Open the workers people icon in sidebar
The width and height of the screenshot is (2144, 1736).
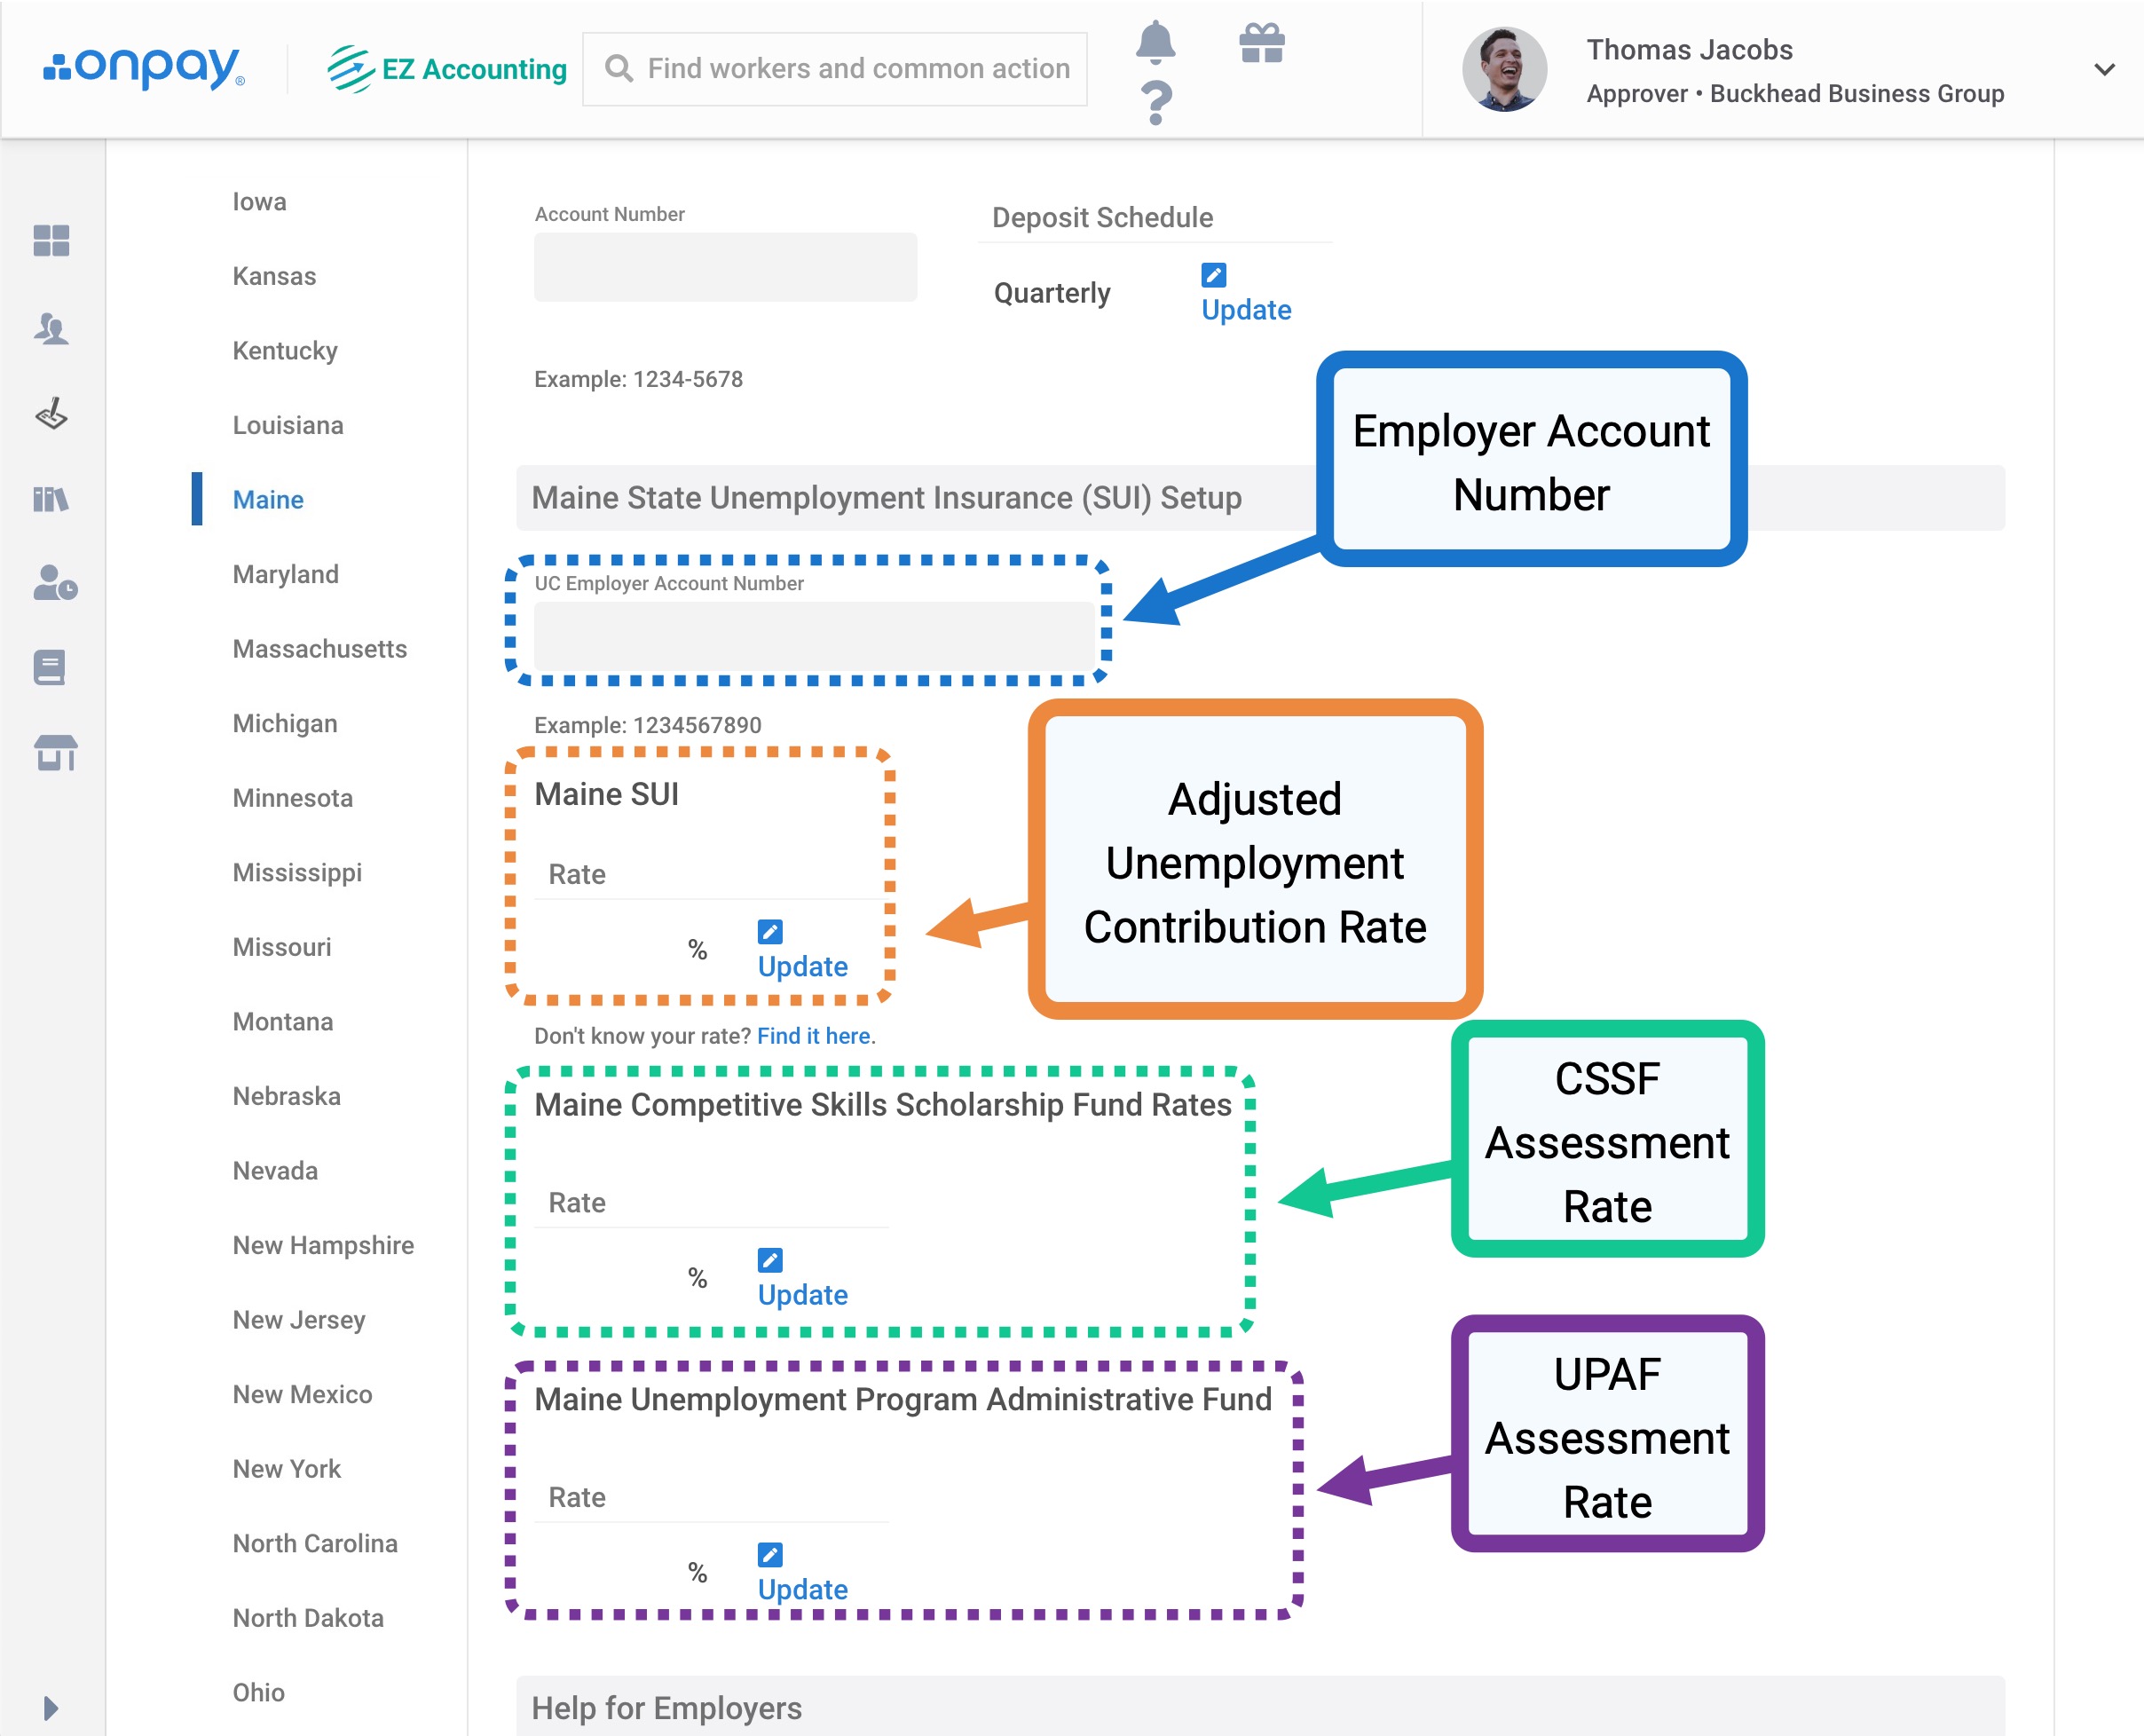coord(51,328)
